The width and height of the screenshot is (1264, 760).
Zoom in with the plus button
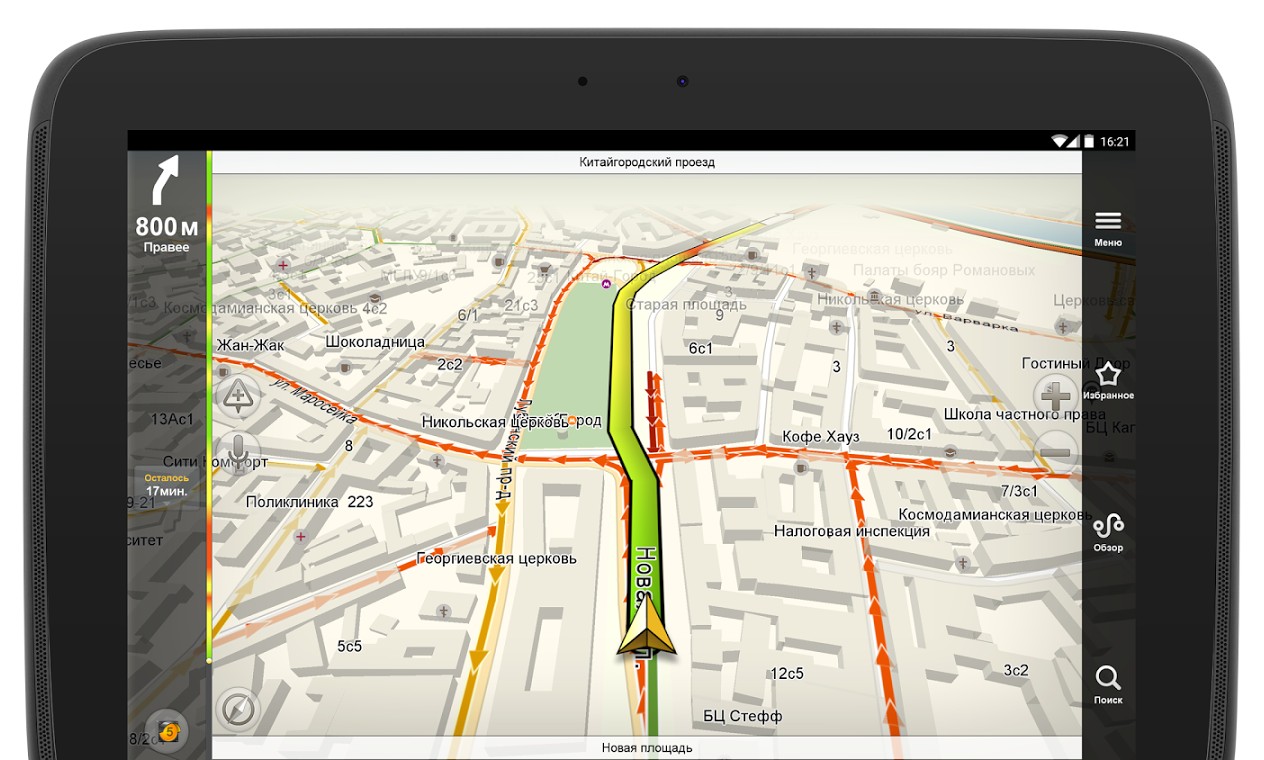1056,394
